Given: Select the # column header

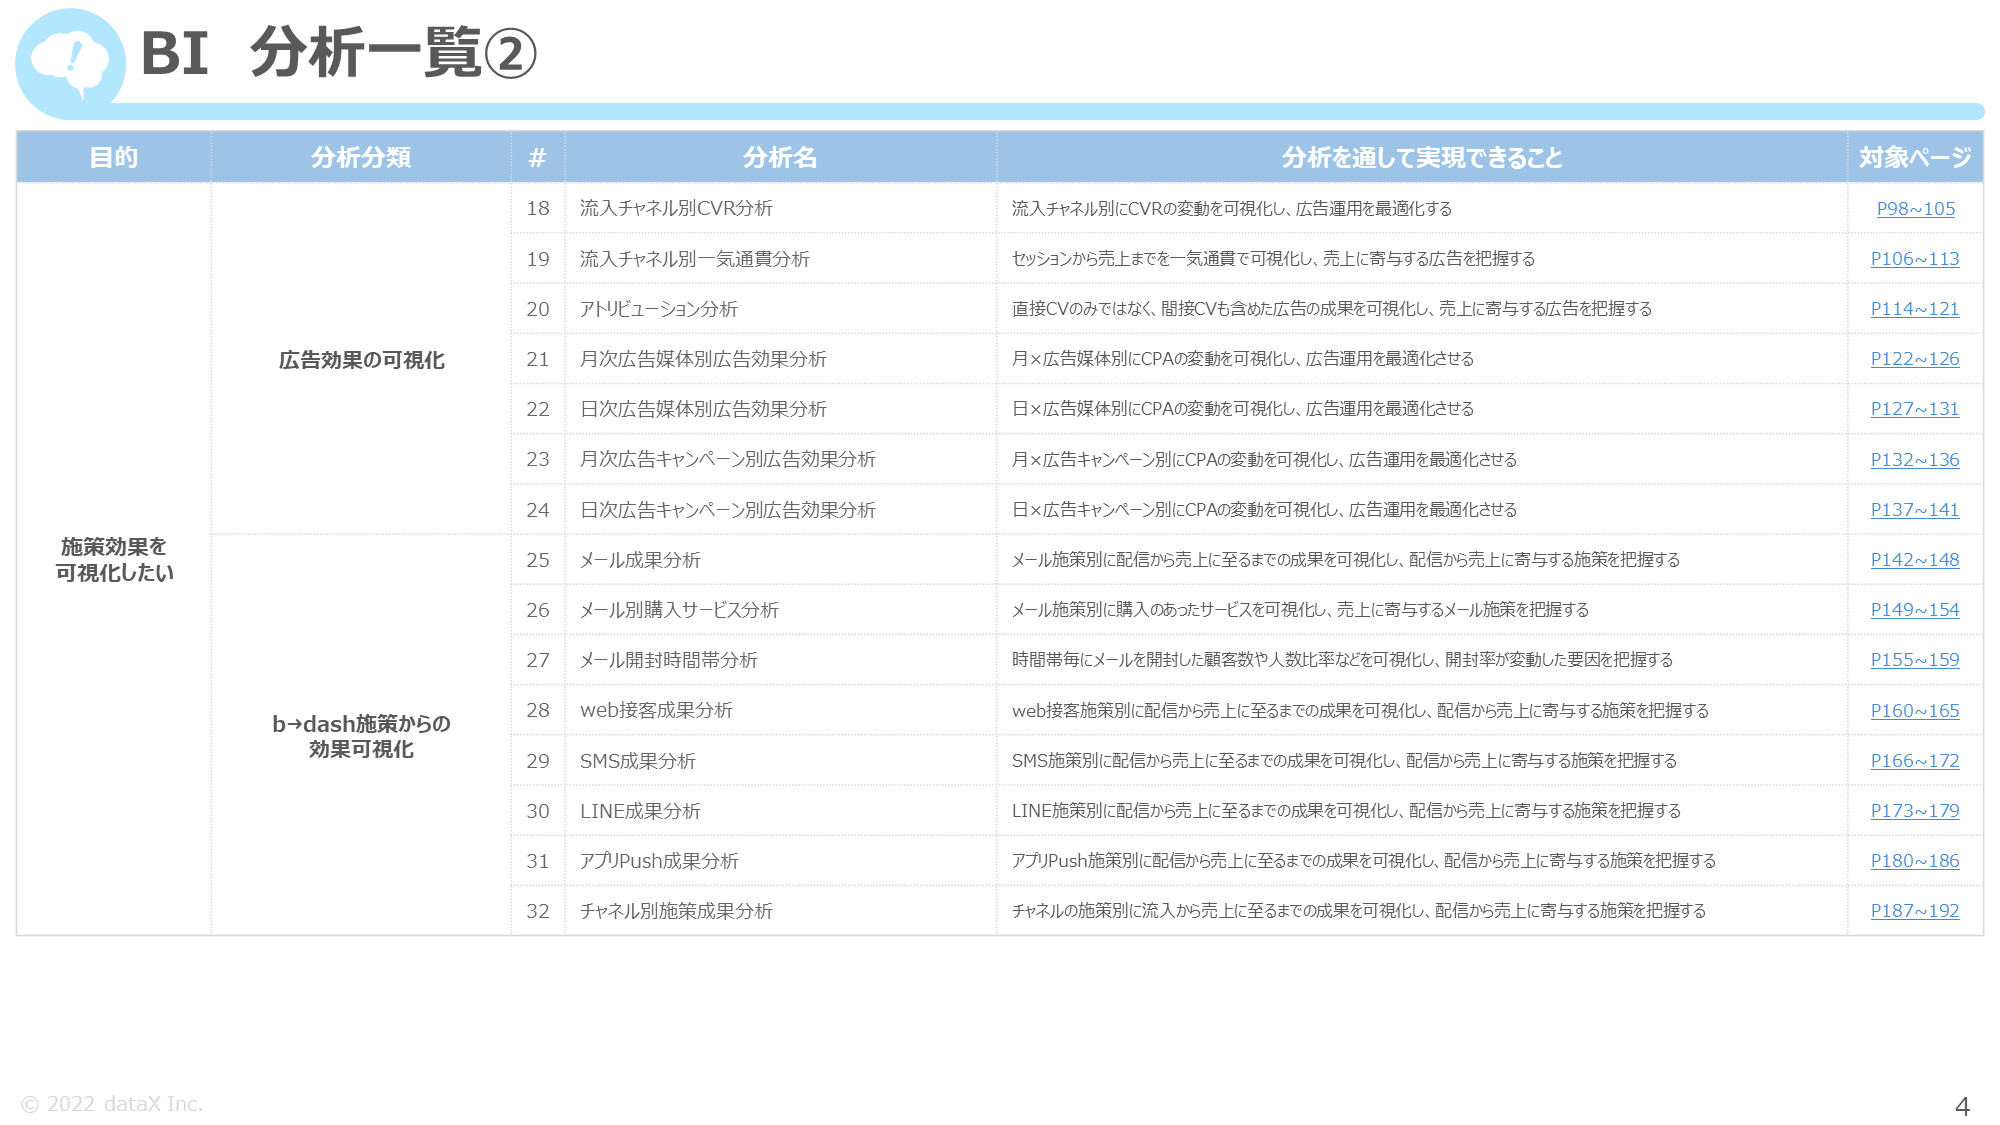Looking at the screenshot, I should 538,157.
